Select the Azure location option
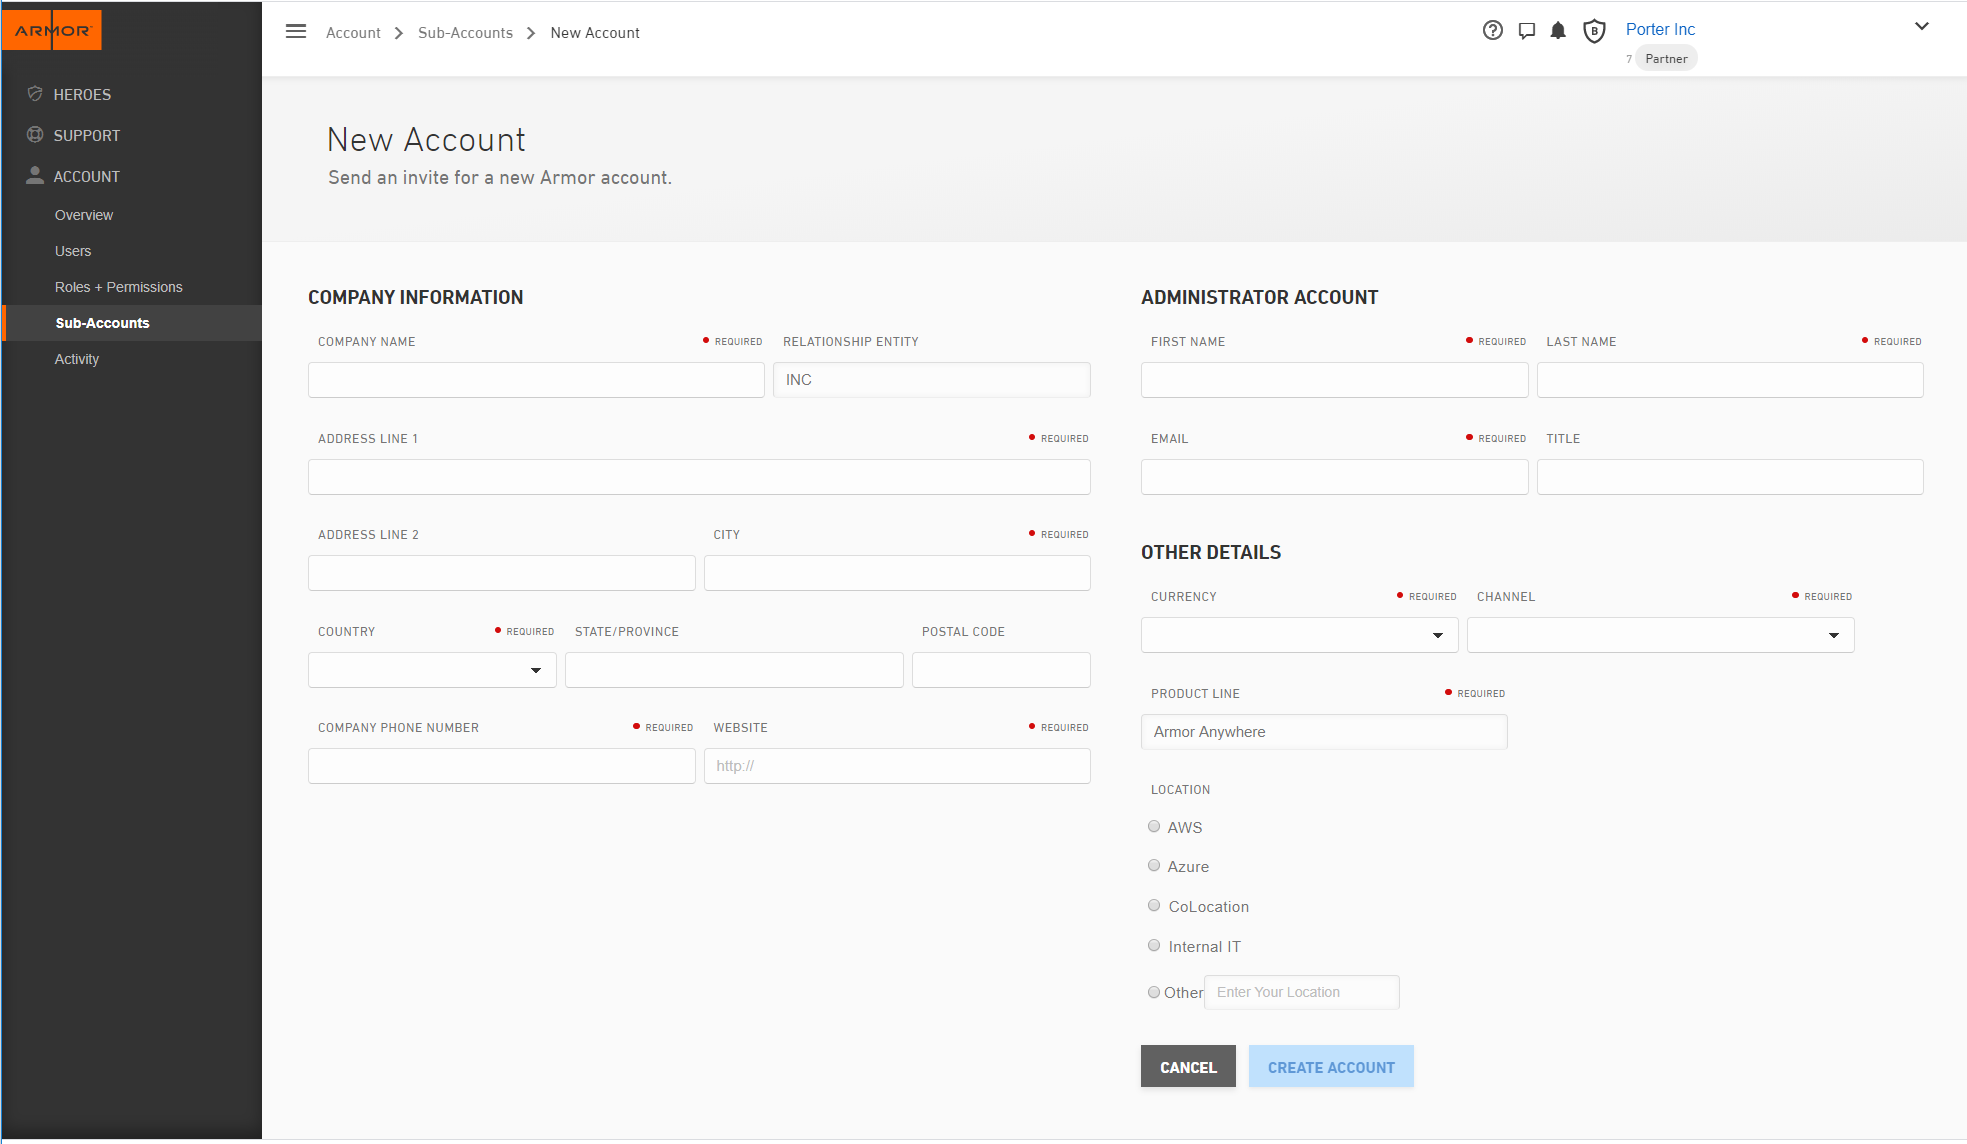The width and height of the screenshot is (1967, 1144). point(1154,866)
